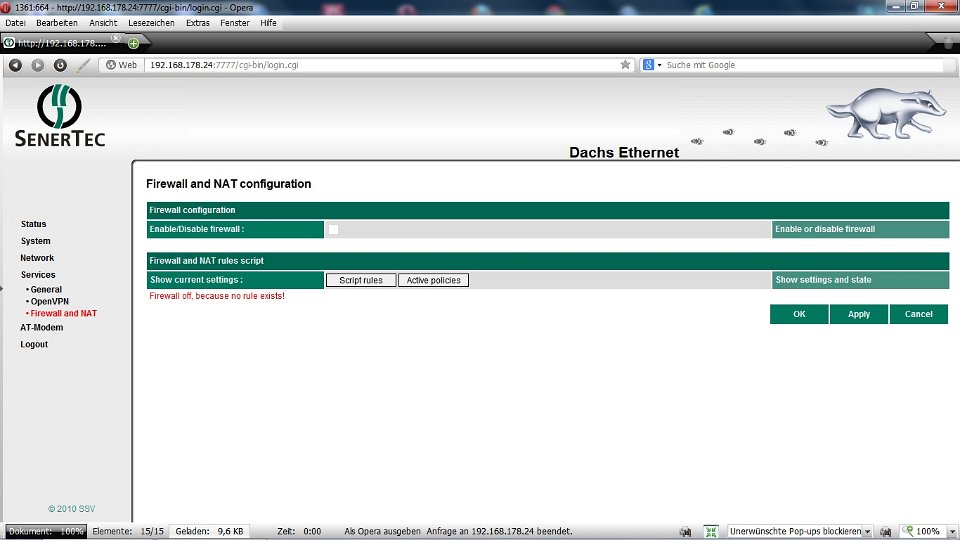Viewport: 960px width, 540px height.
Task: Click the browser Back arrow button
Action: tap(15, 65)
